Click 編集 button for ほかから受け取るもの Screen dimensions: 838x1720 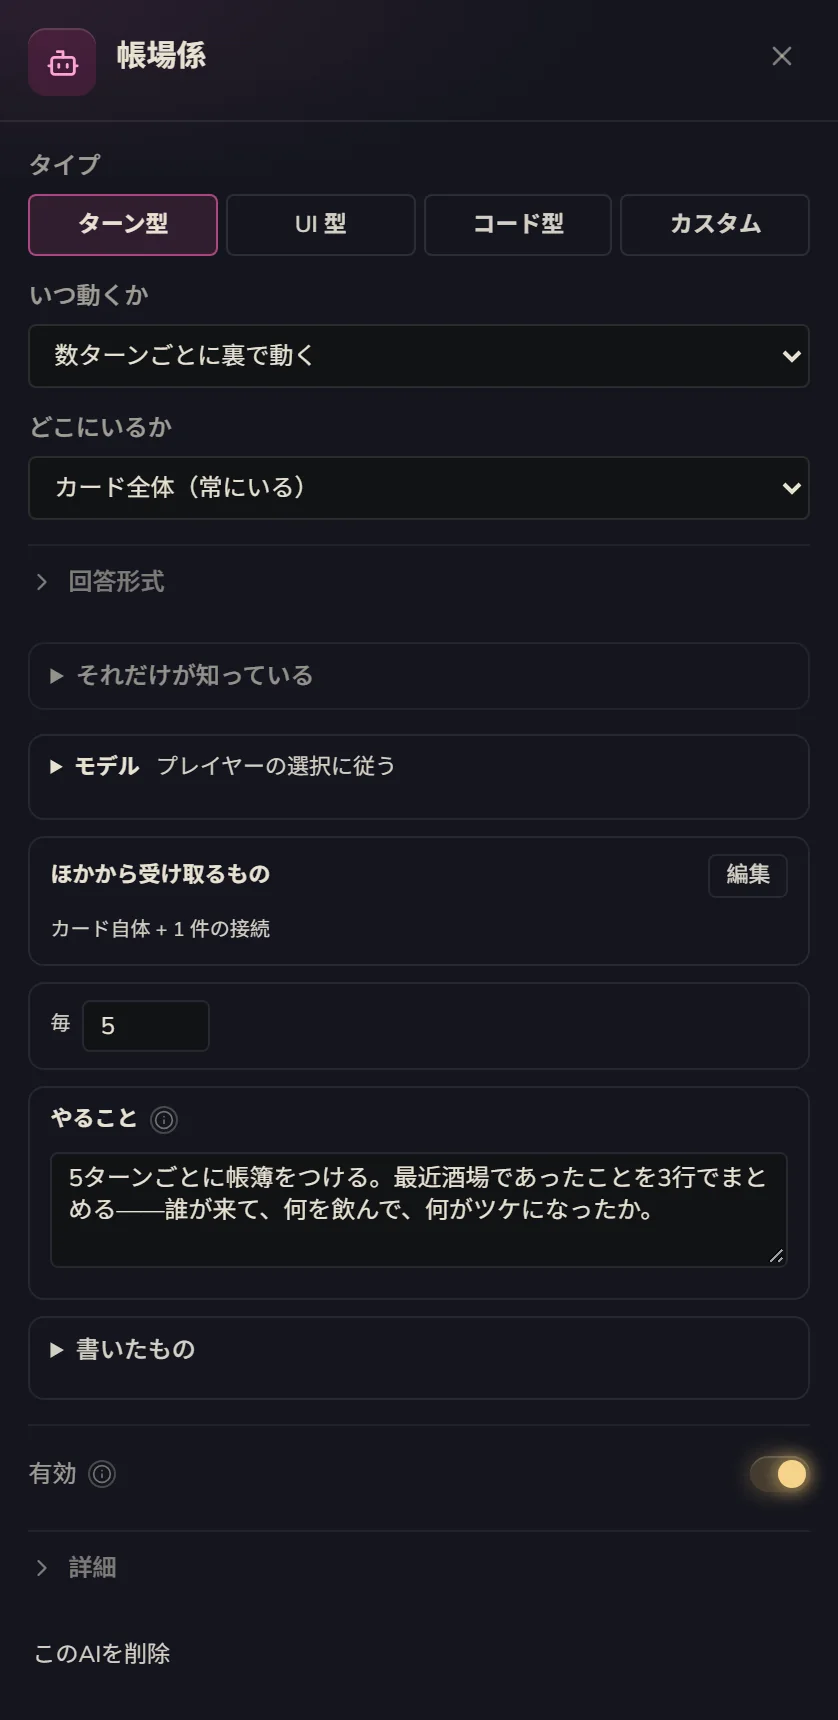(747, 875)
